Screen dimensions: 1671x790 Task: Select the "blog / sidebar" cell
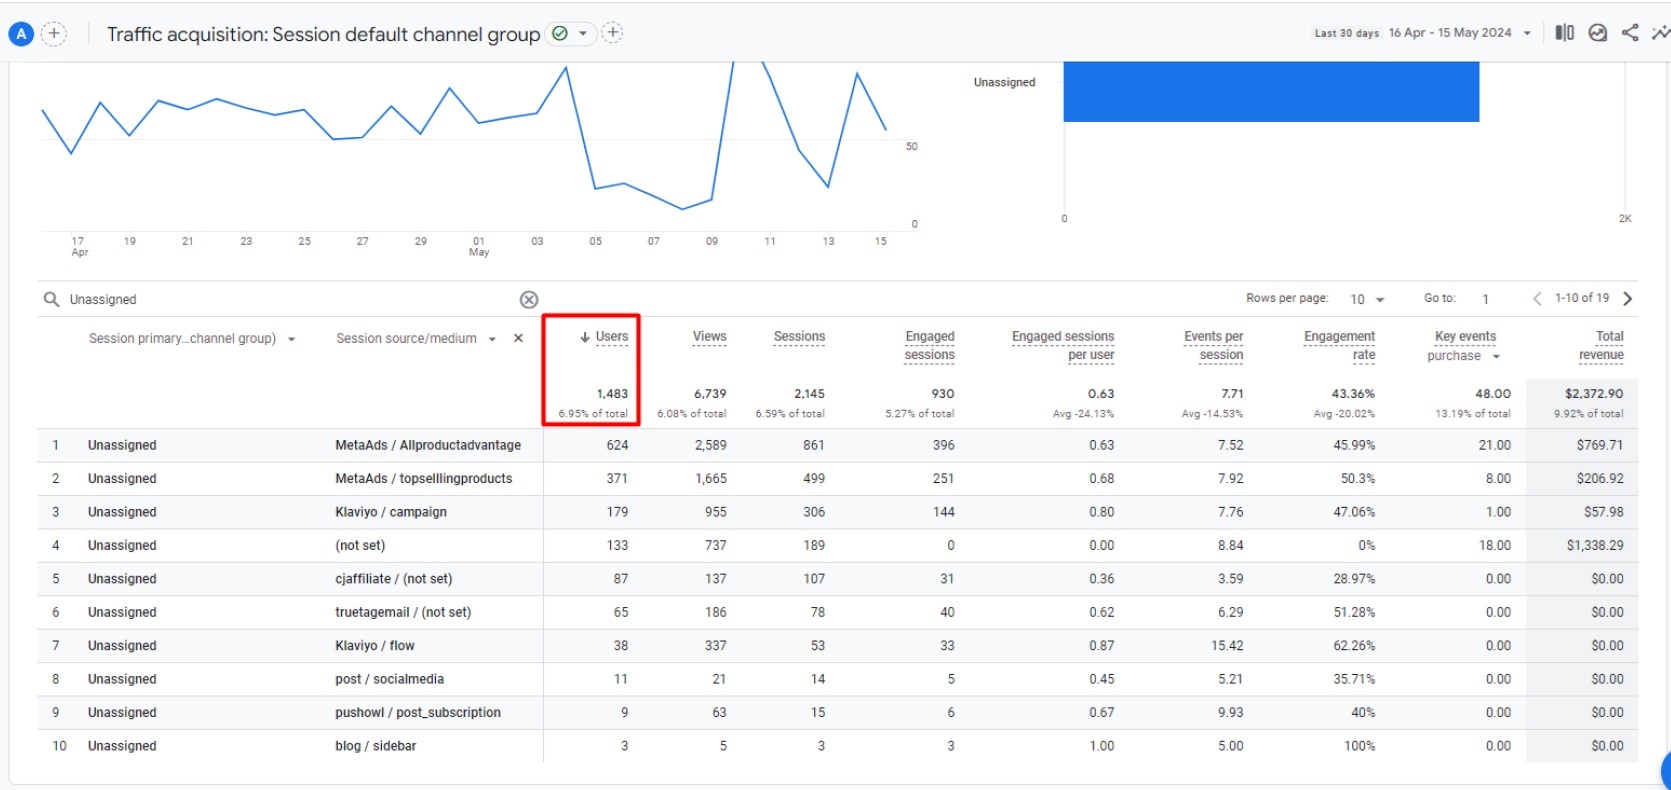tap(376, 746)
